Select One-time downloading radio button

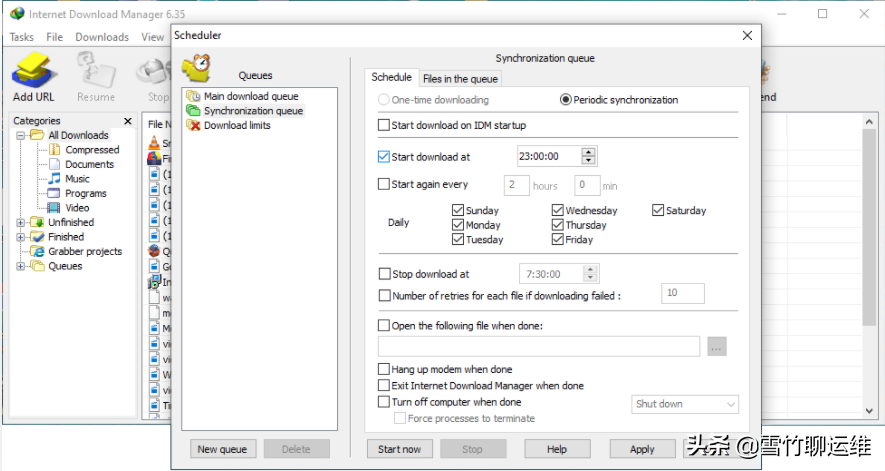click(x=384, y=100)
